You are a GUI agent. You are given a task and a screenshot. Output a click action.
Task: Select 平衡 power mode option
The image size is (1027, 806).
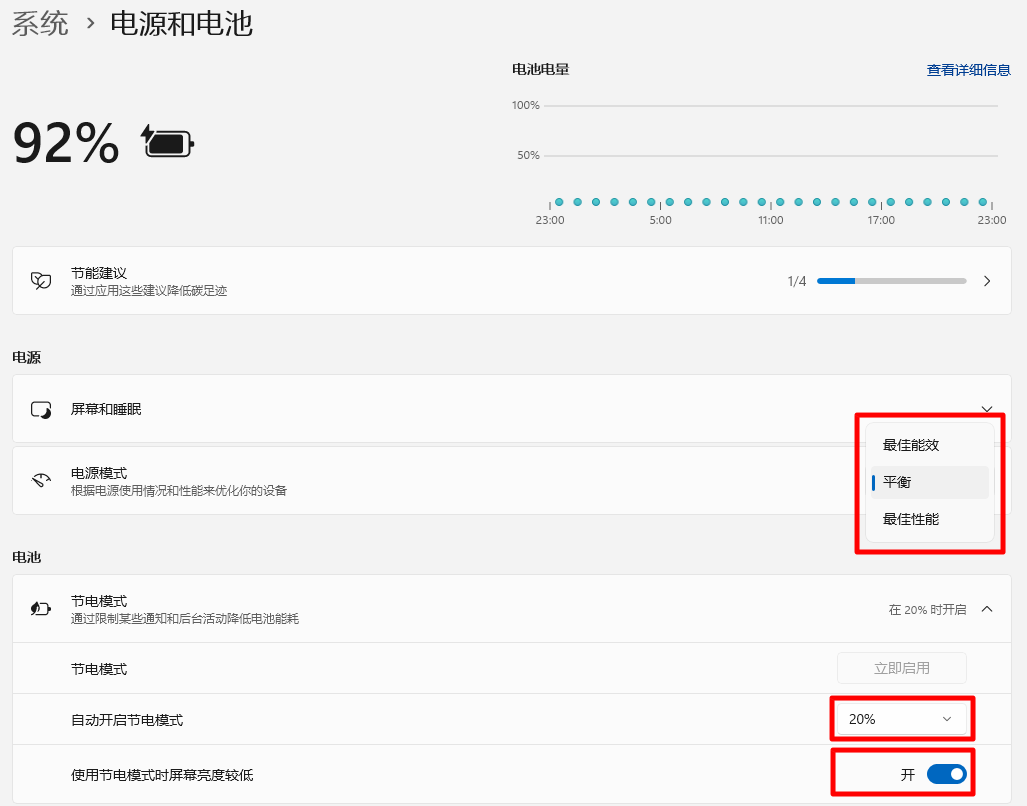point(929,482)
